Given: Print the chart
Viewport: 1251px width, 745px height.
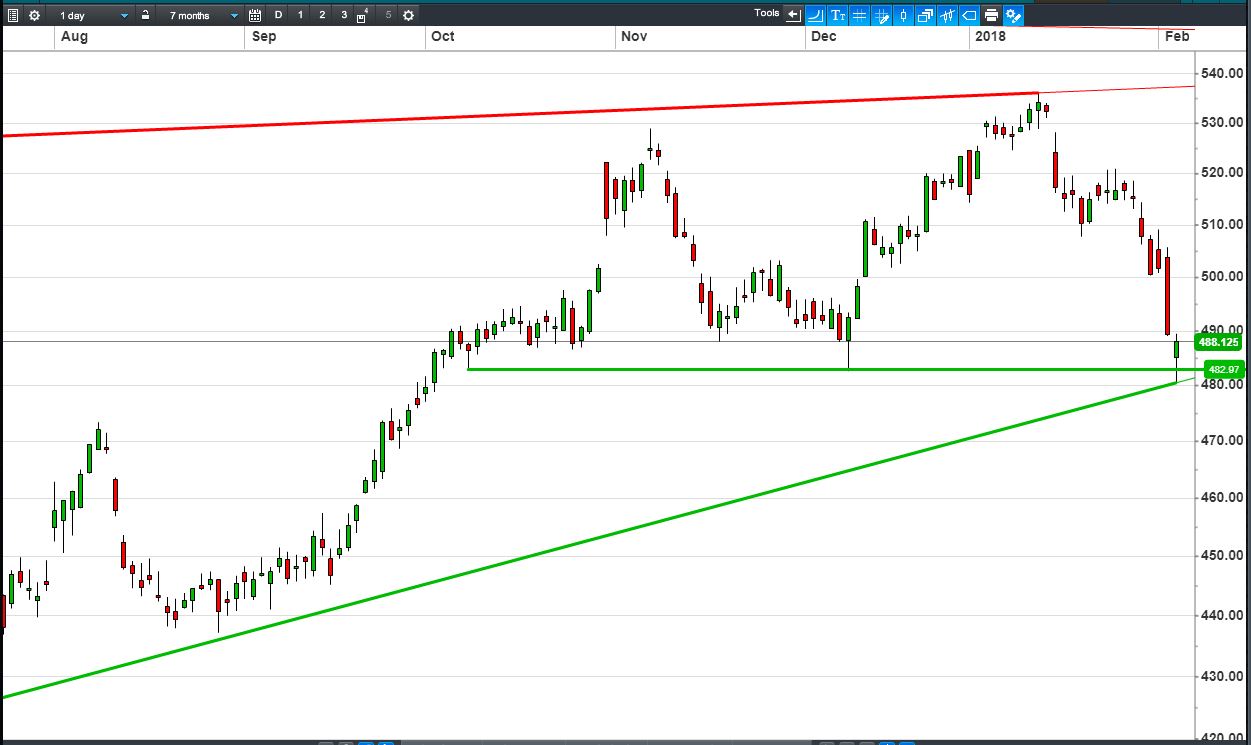Looking at the screenshot, I should 991,15.
